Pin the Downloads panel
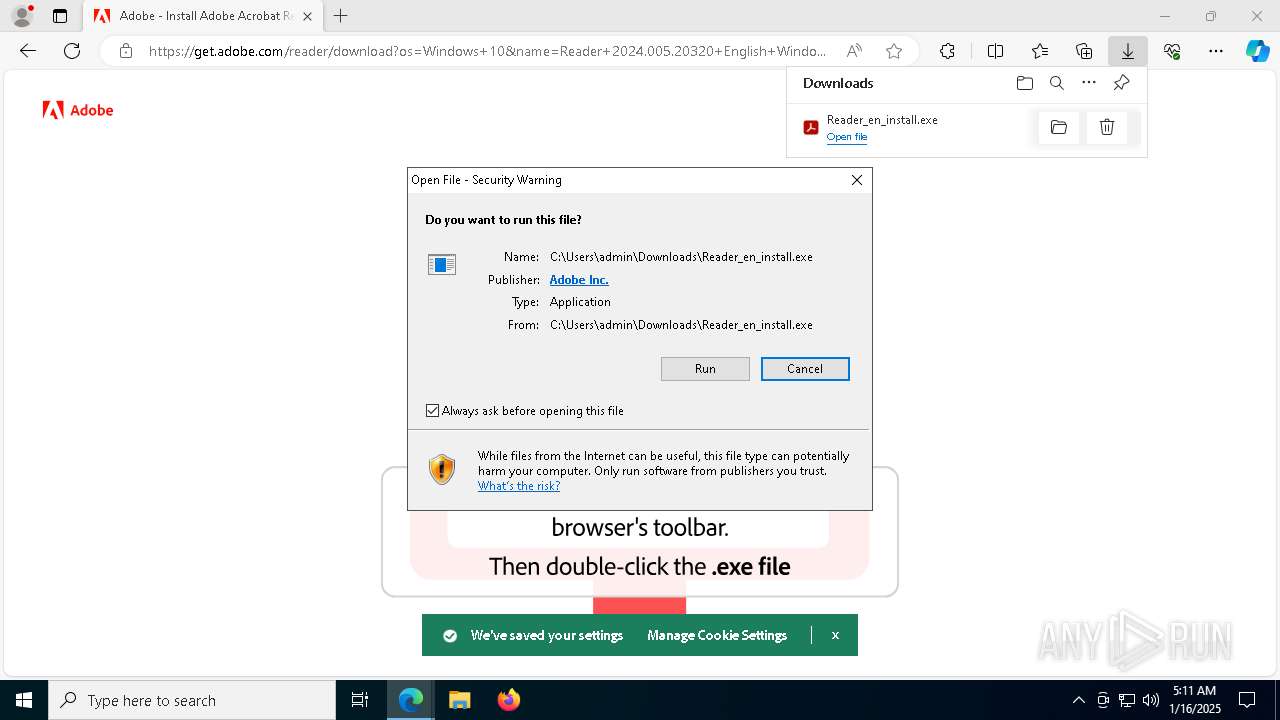This screenshot has height=720, width=1280. point(1121,83)
